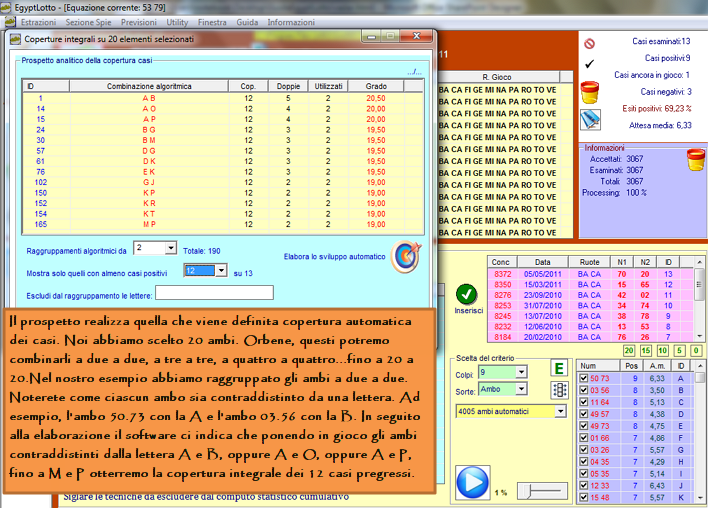Uncheck the checkbox for ambo 12 33
Image resolution: width=708 pixels, height=508 pixels.
583,485
